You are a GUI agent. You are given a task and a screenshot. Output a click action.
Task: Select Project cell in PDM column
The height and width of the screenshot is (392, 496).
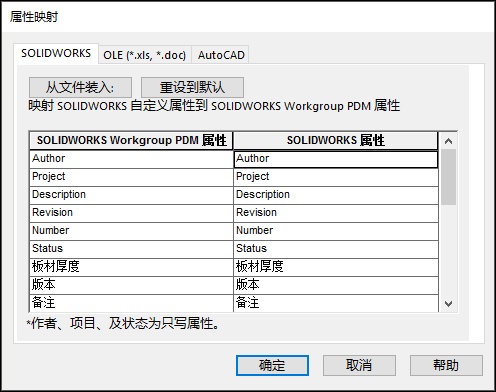[x=131, y=177]
